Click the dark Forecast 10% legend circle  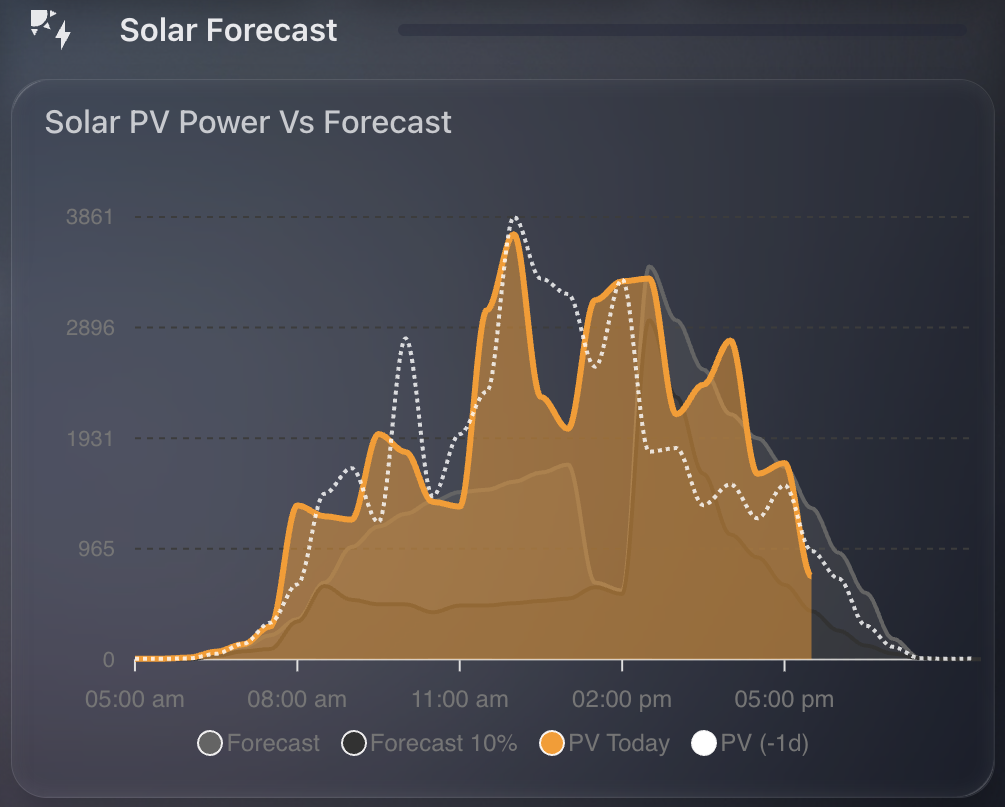354,744
